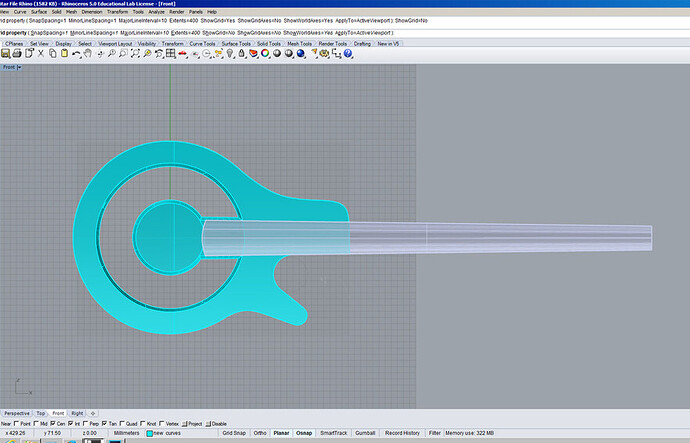This screenshot has width=690, height=443.
Task: Switch to the Surface Tools toolbar tab
Action: point(236,44)
